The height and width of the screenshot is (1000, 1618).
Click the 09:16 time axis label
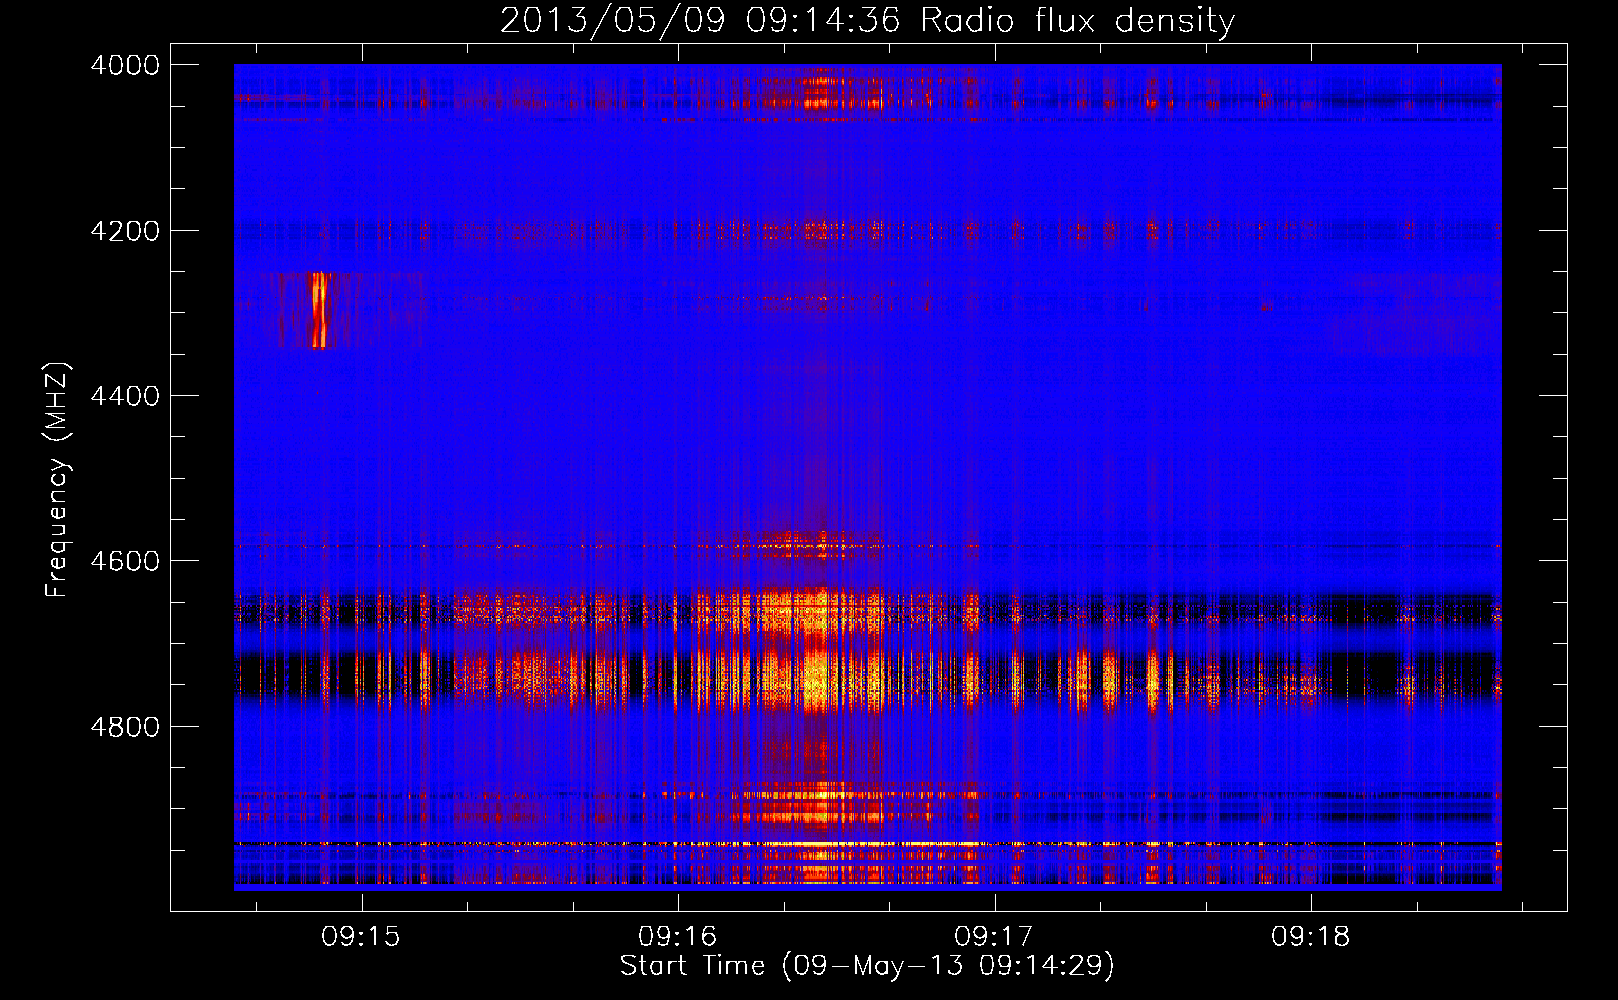(x=677, y=936)
